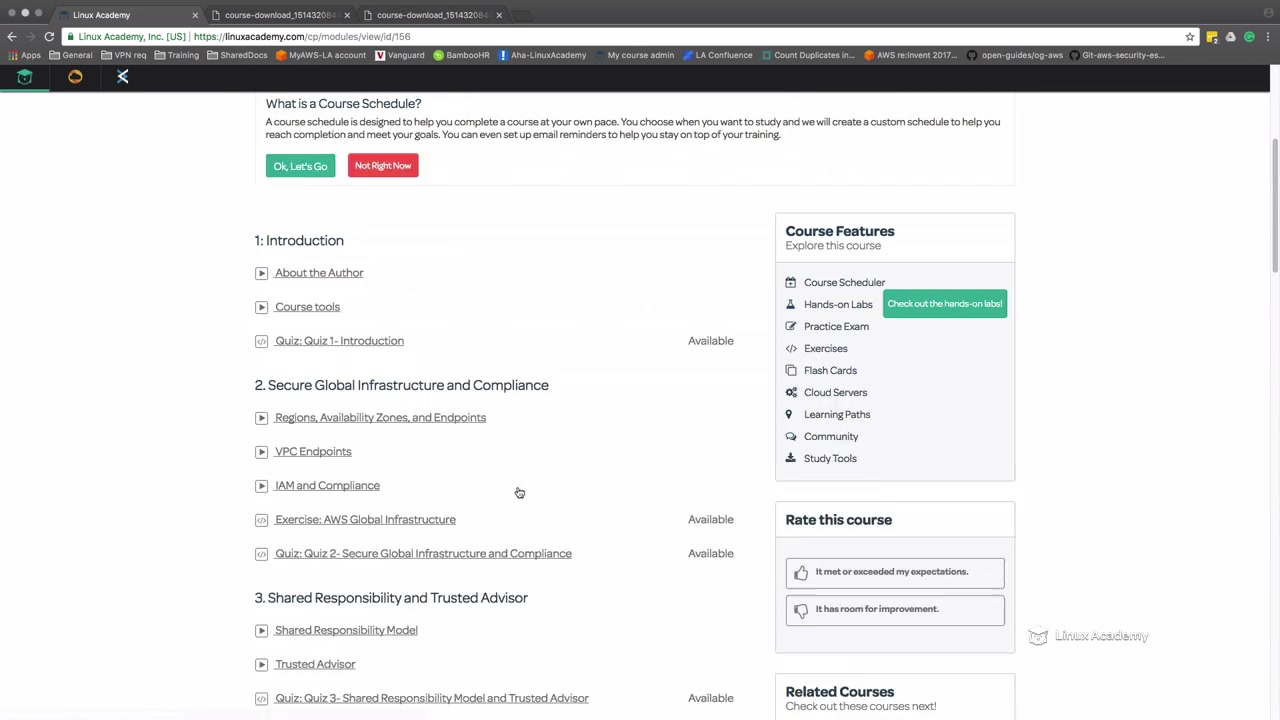Click the flask icon beside Hands-on Labs

[791, 305]
